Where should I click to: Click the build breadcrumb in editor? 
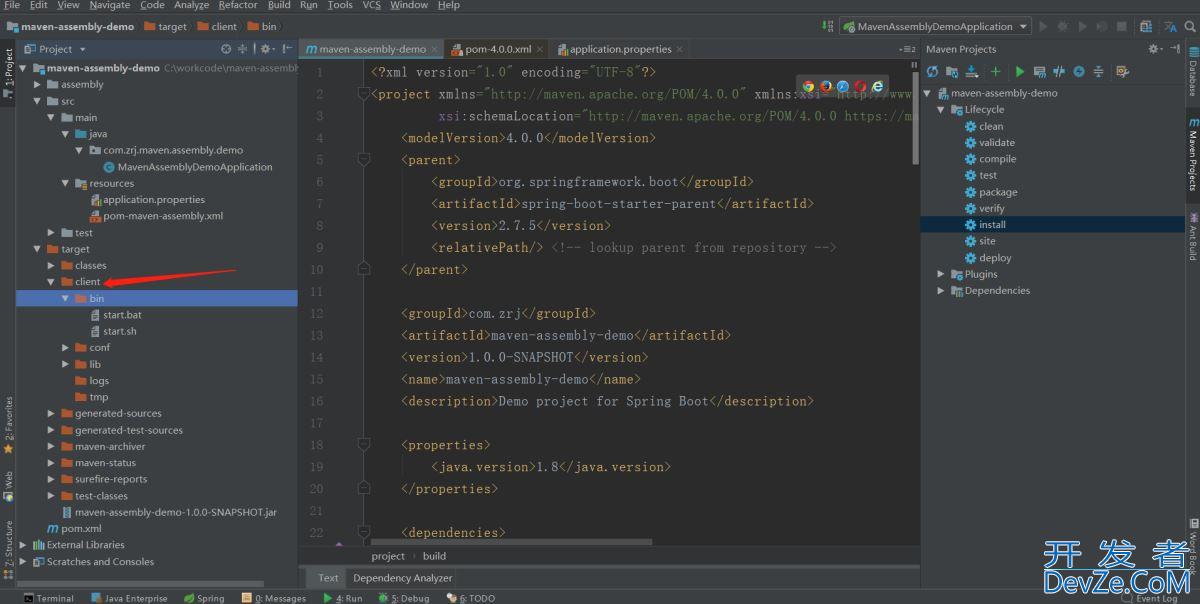(434, 556)
